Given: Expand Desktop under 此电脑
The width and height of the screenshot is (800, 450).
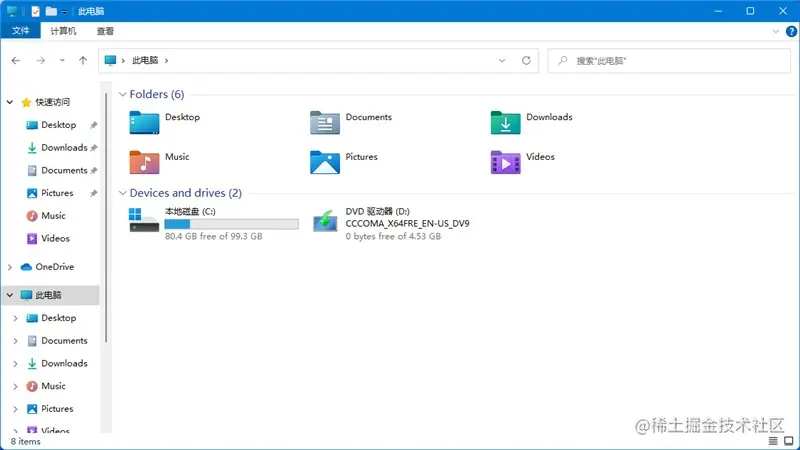Looking at the screenshot, I should pos(15,318).
